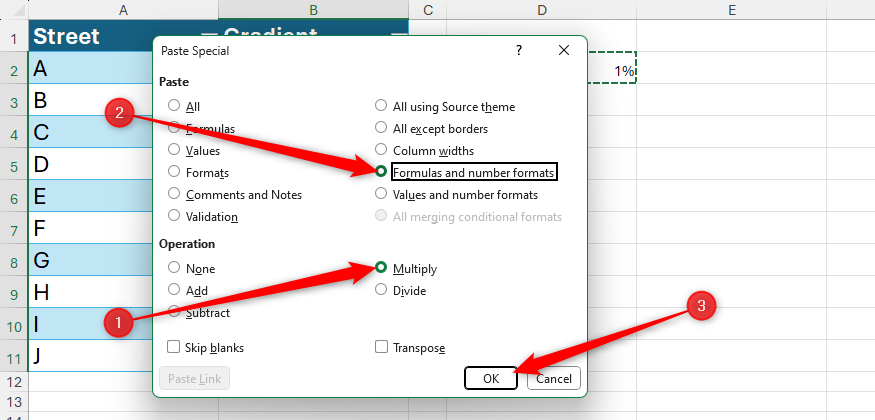The width and height of the screenshot is (875, 420).
Task: Choose the Values paste option
Action: click(175, 151)
